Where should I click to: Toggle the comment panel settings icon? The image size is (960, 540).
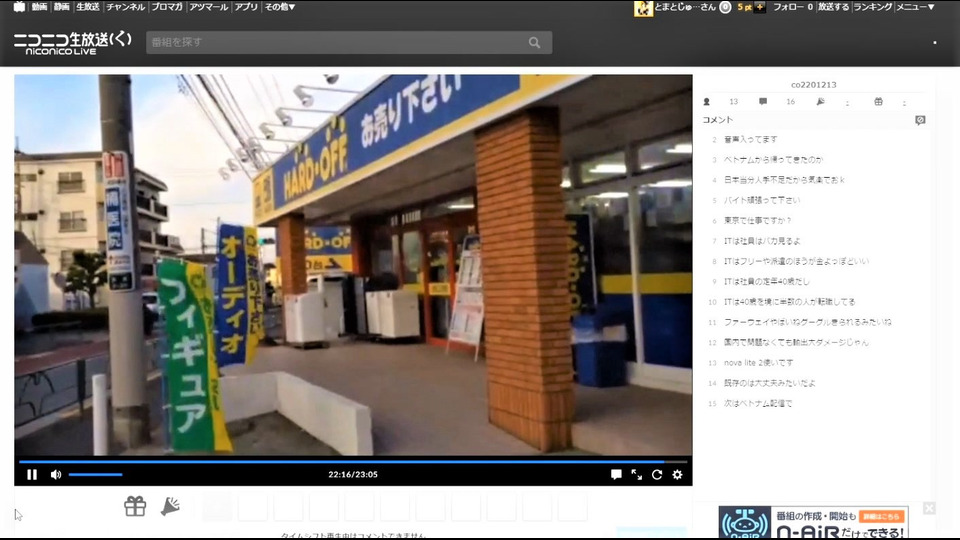(920, 120)
